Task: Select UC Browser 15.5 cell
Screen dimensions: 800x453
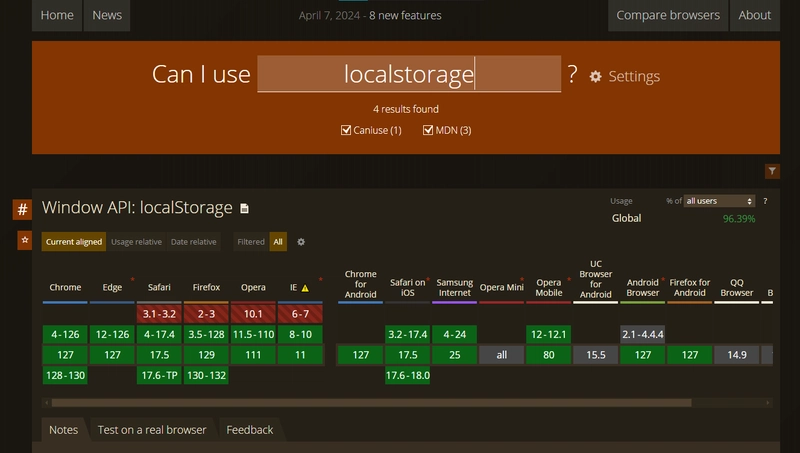Action: click(x=595, y=355)
